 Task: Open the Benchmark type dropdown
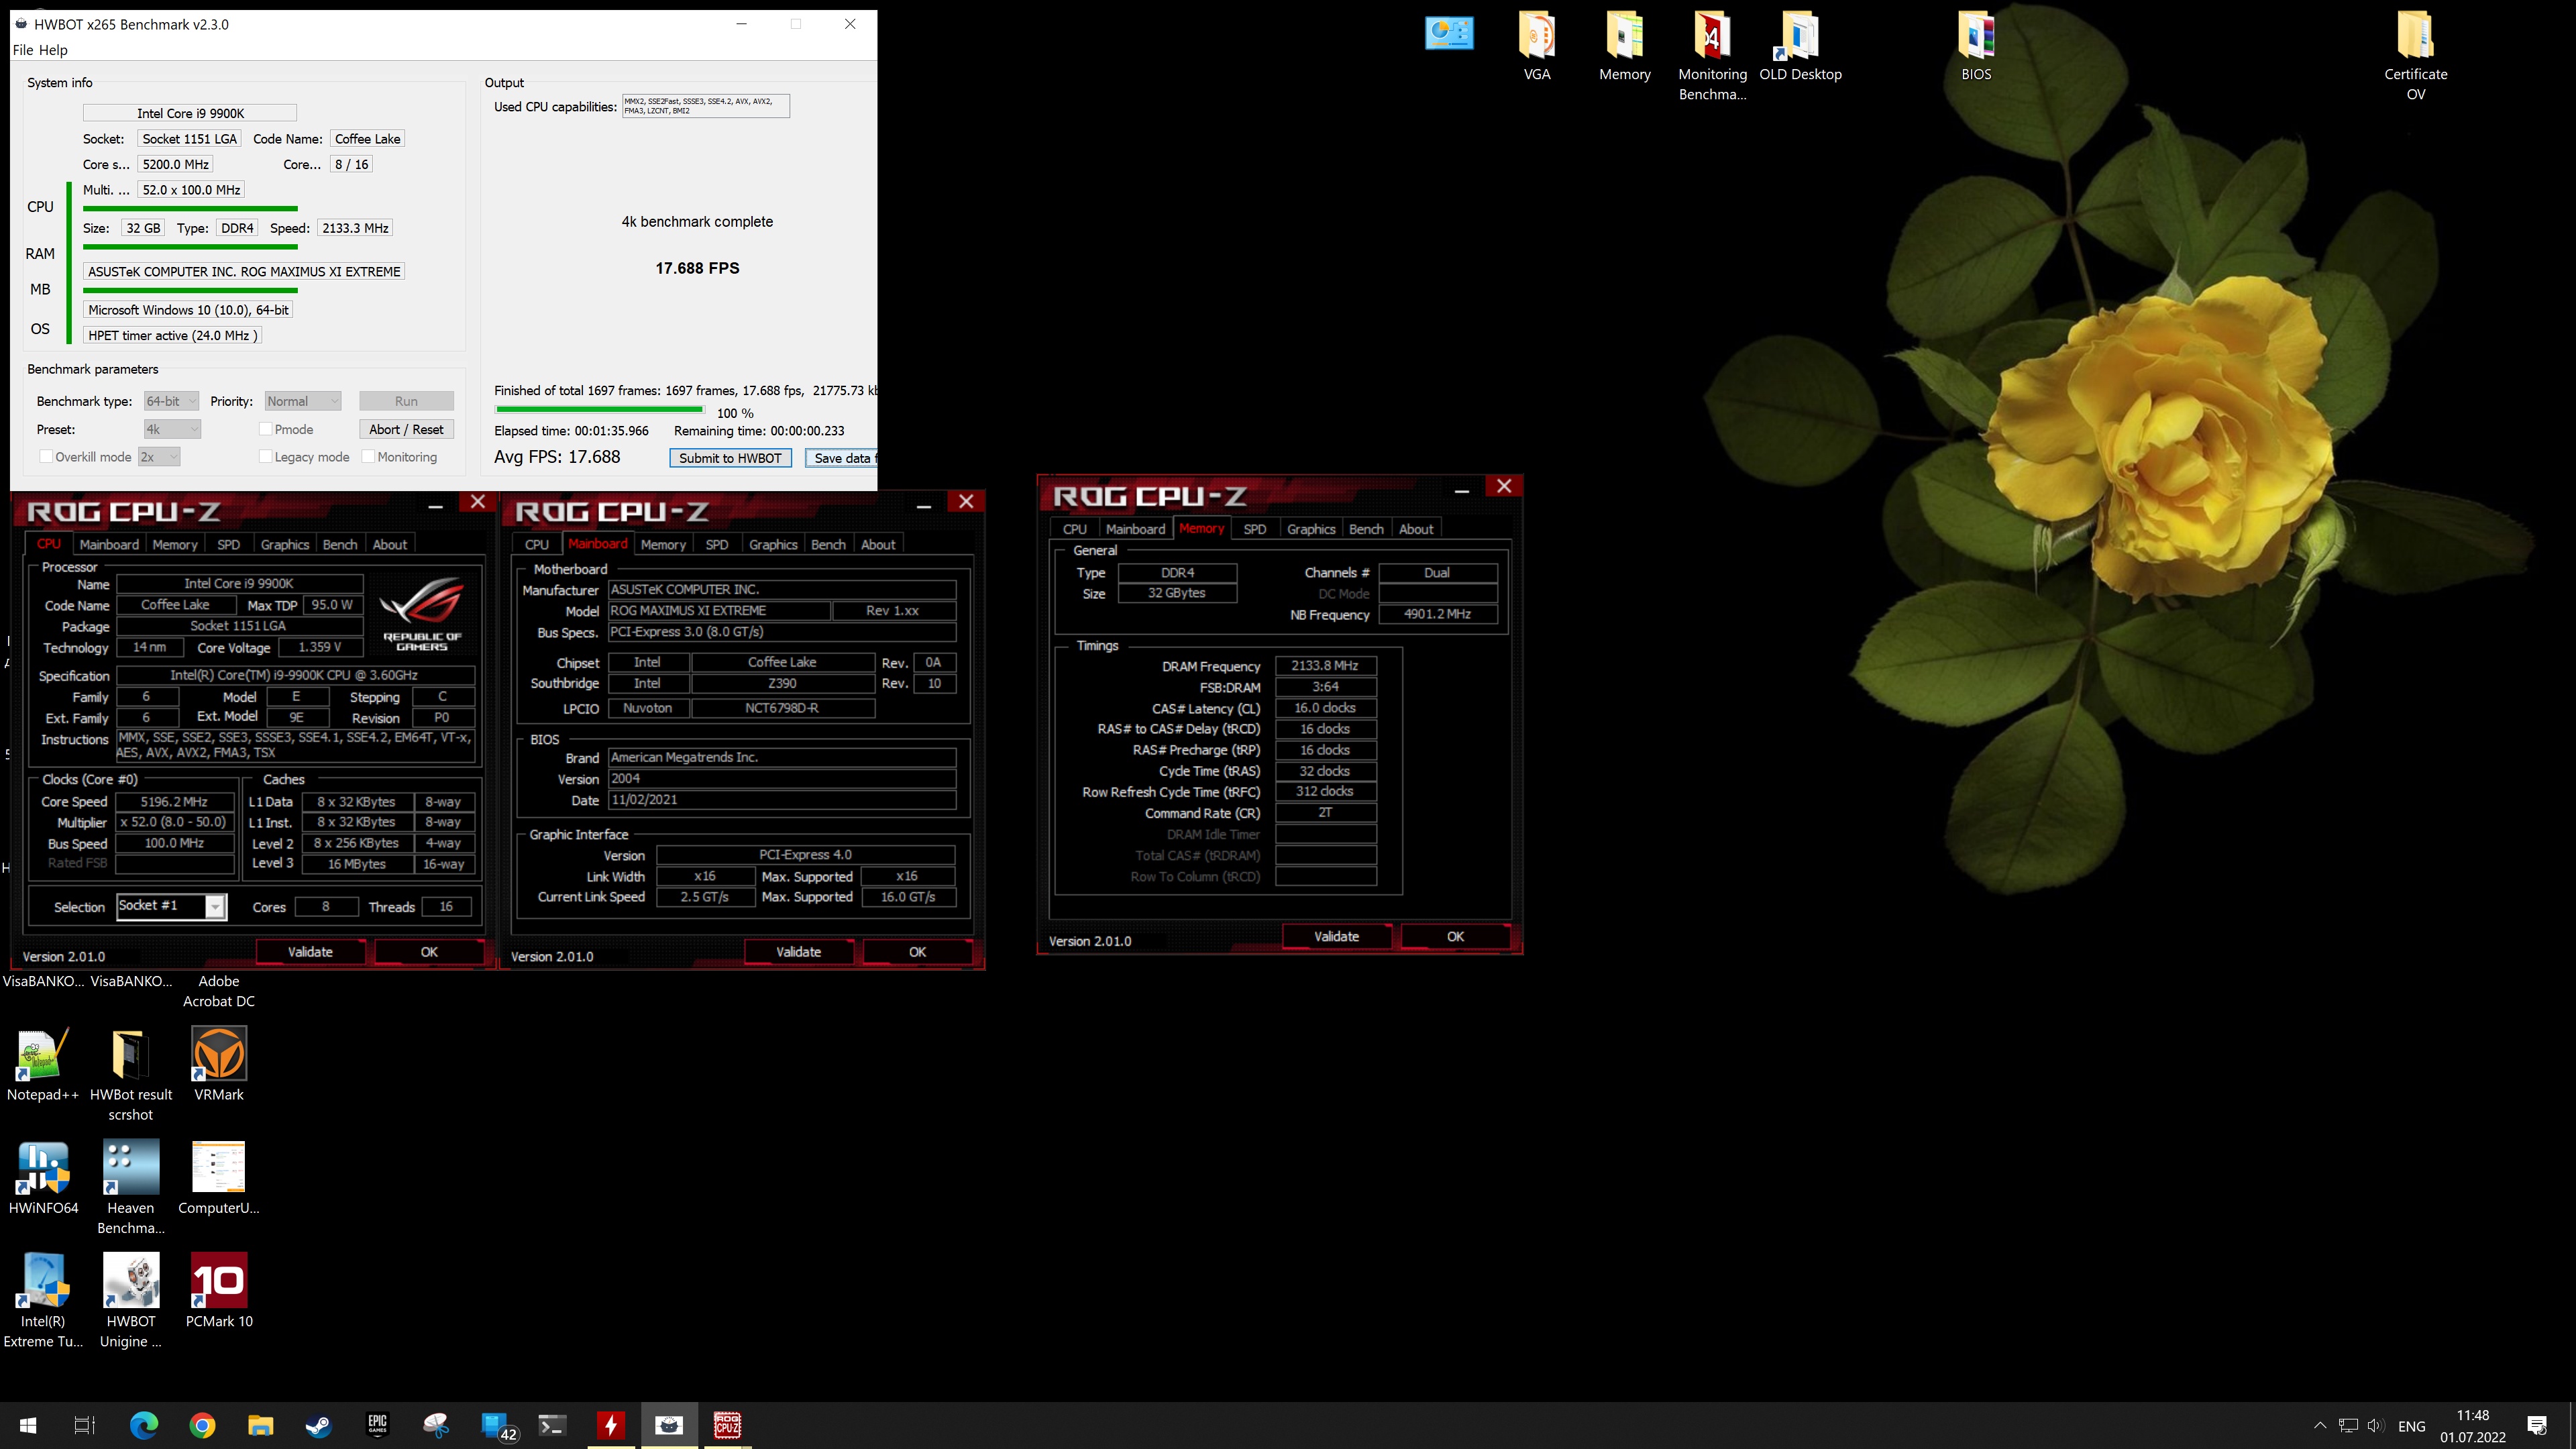[171, 401]
